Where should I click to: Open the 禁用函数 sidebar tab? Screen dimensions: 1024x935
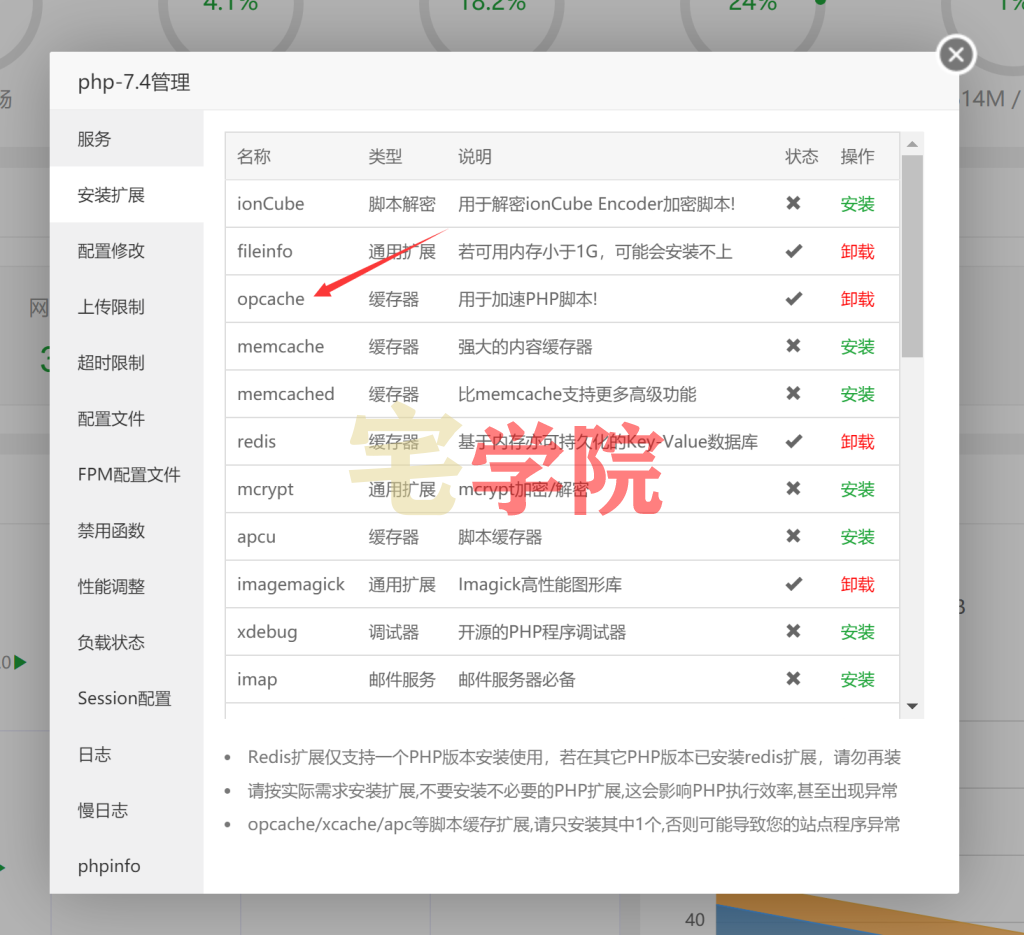pyautogui.click(x=127, y=530)
